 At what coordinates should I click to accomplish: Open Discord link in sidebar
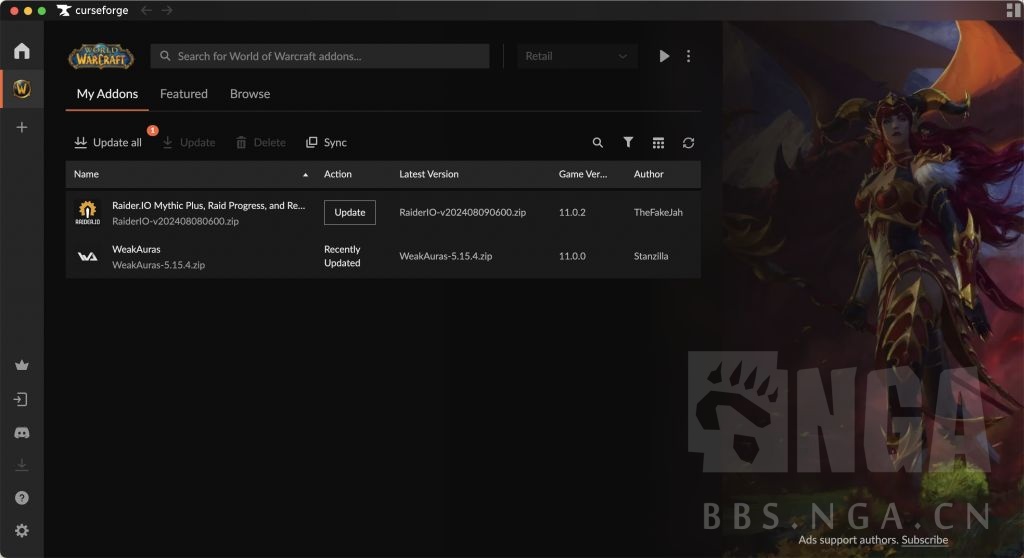tap(21, 433)
